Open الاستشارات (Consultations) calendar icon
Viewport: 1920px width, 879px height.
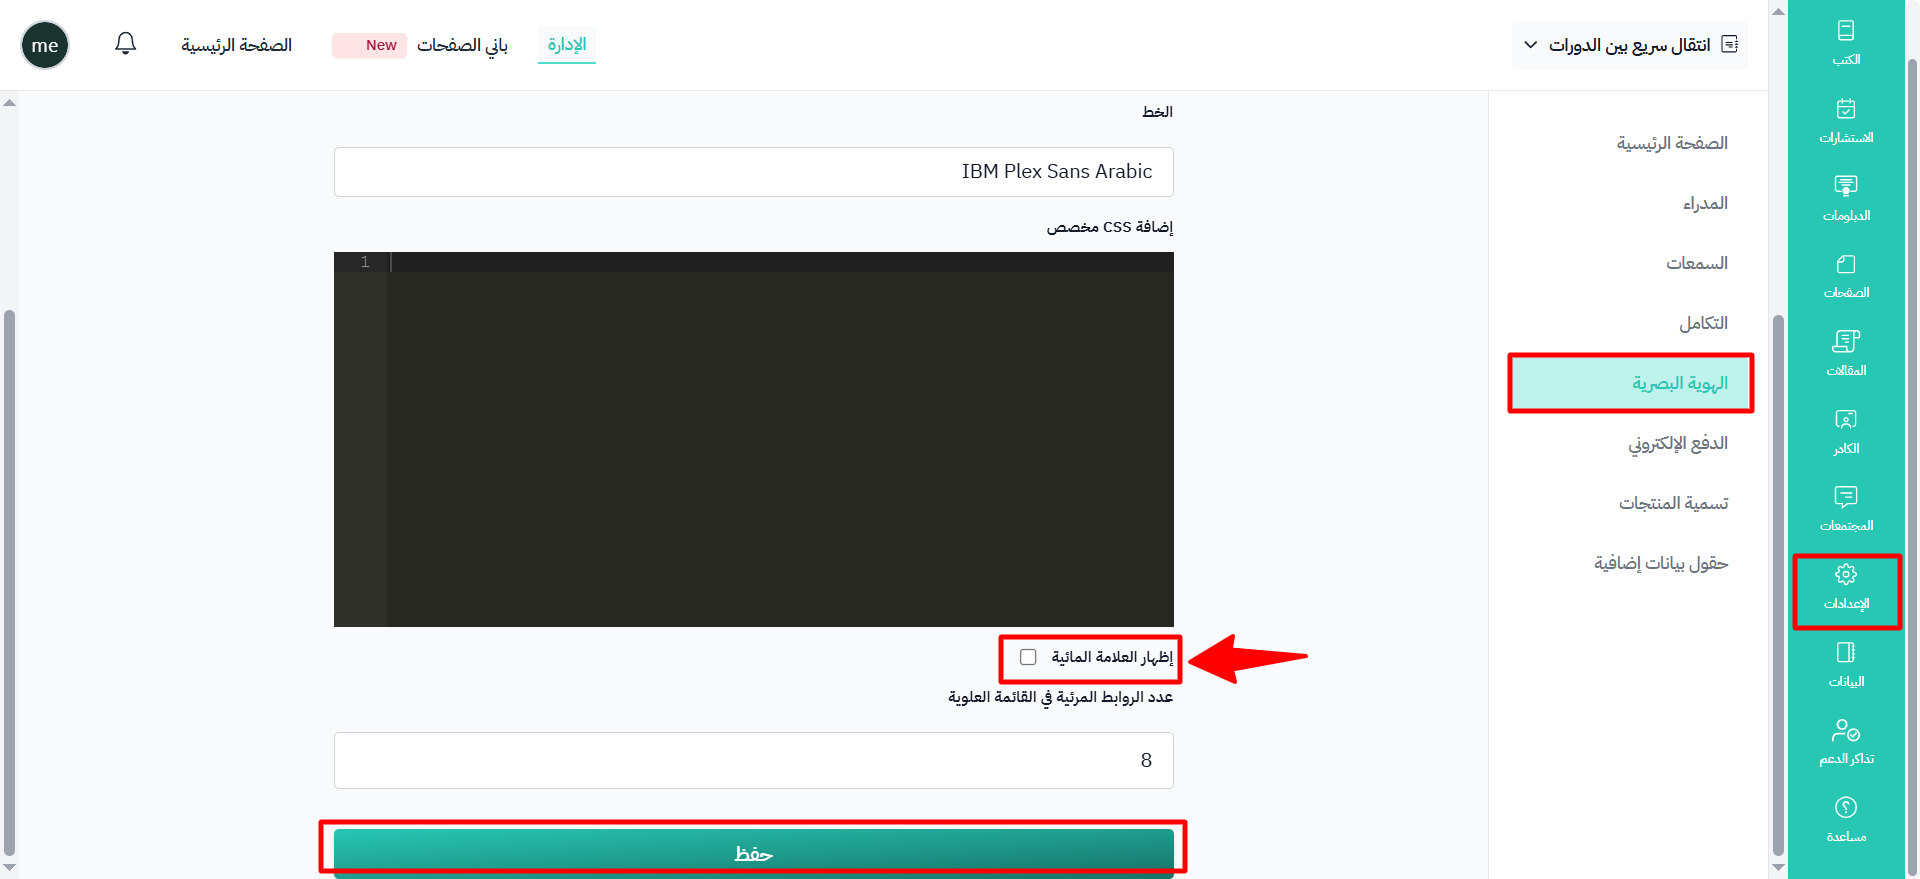point(1845,120)
